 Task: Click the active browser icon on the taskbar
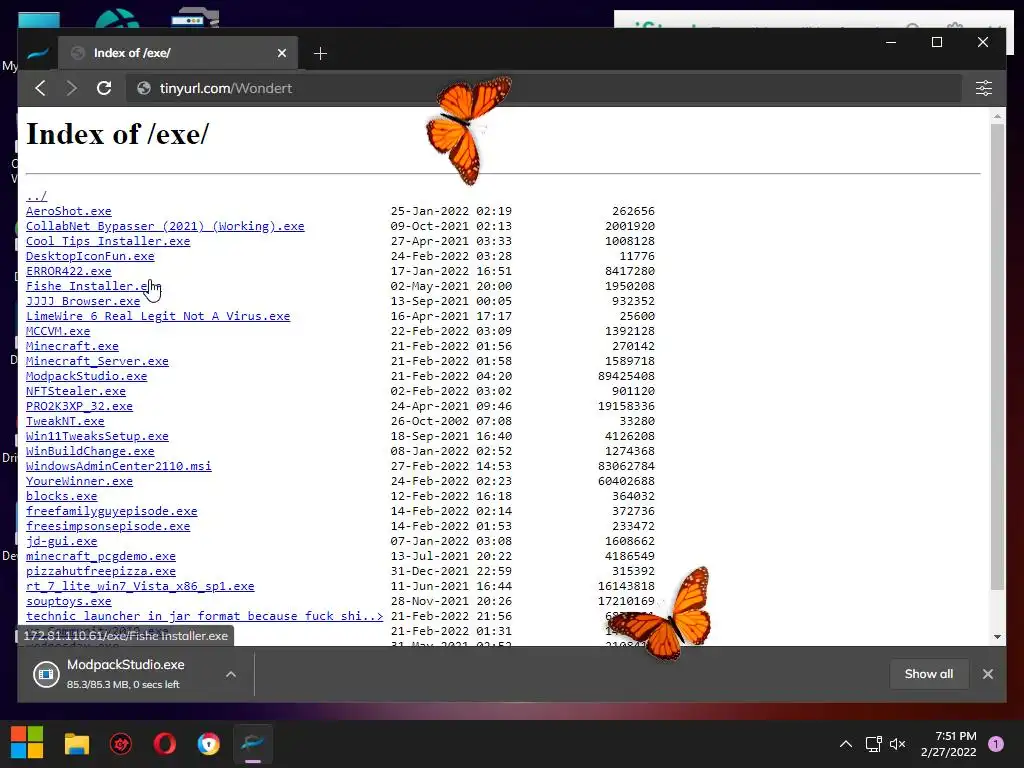point(253,743)
